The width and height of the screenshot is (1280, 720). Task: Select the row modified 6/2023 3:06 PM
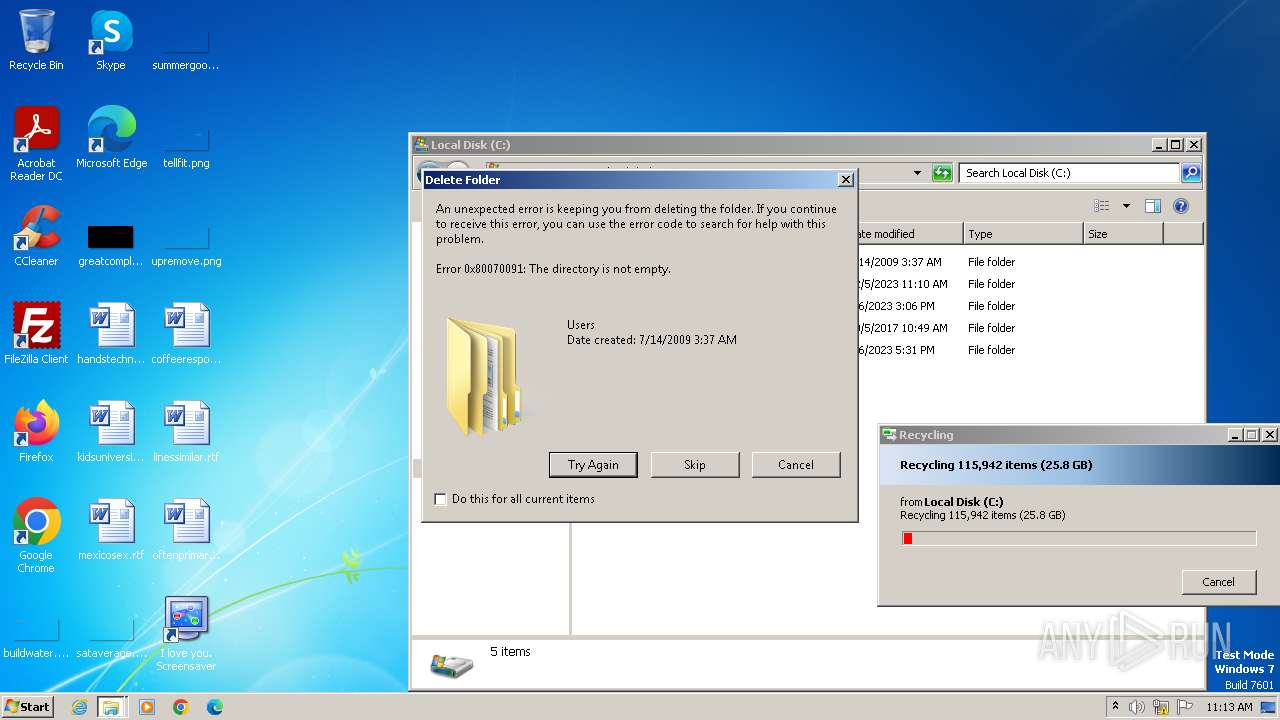point(1030,306)
